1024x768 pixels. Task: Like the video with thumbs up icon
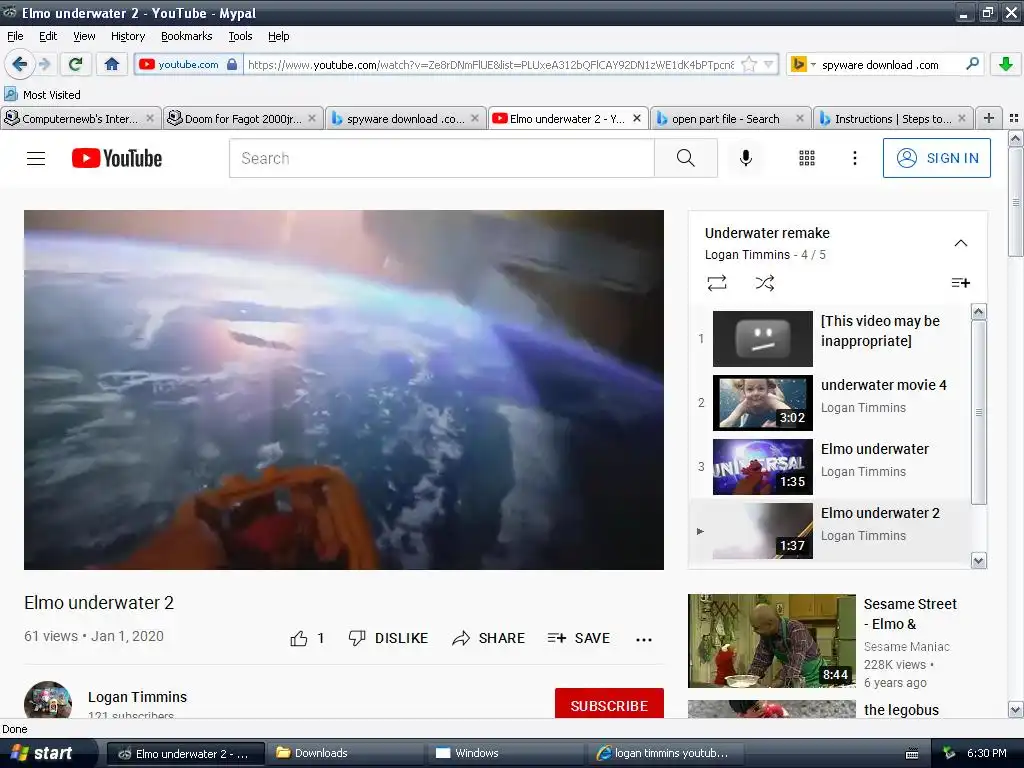click(298, 638)
